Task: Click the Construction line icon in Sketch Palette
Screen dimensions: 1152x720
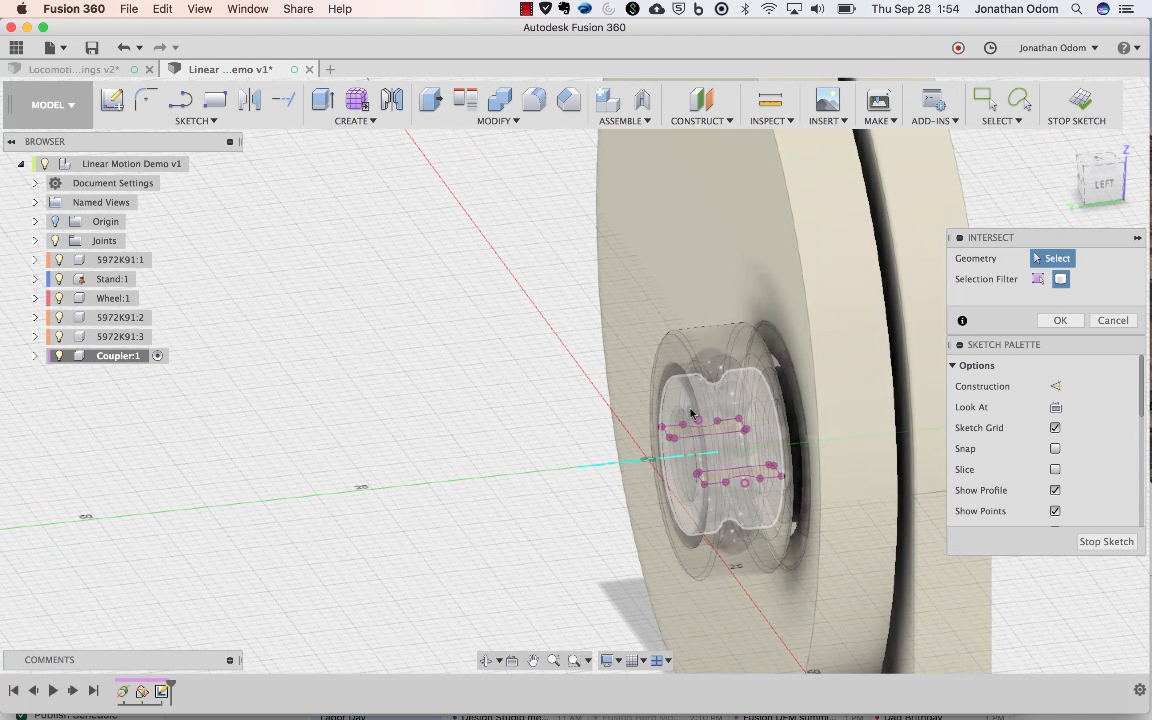Action: (x=1055, y=386)
